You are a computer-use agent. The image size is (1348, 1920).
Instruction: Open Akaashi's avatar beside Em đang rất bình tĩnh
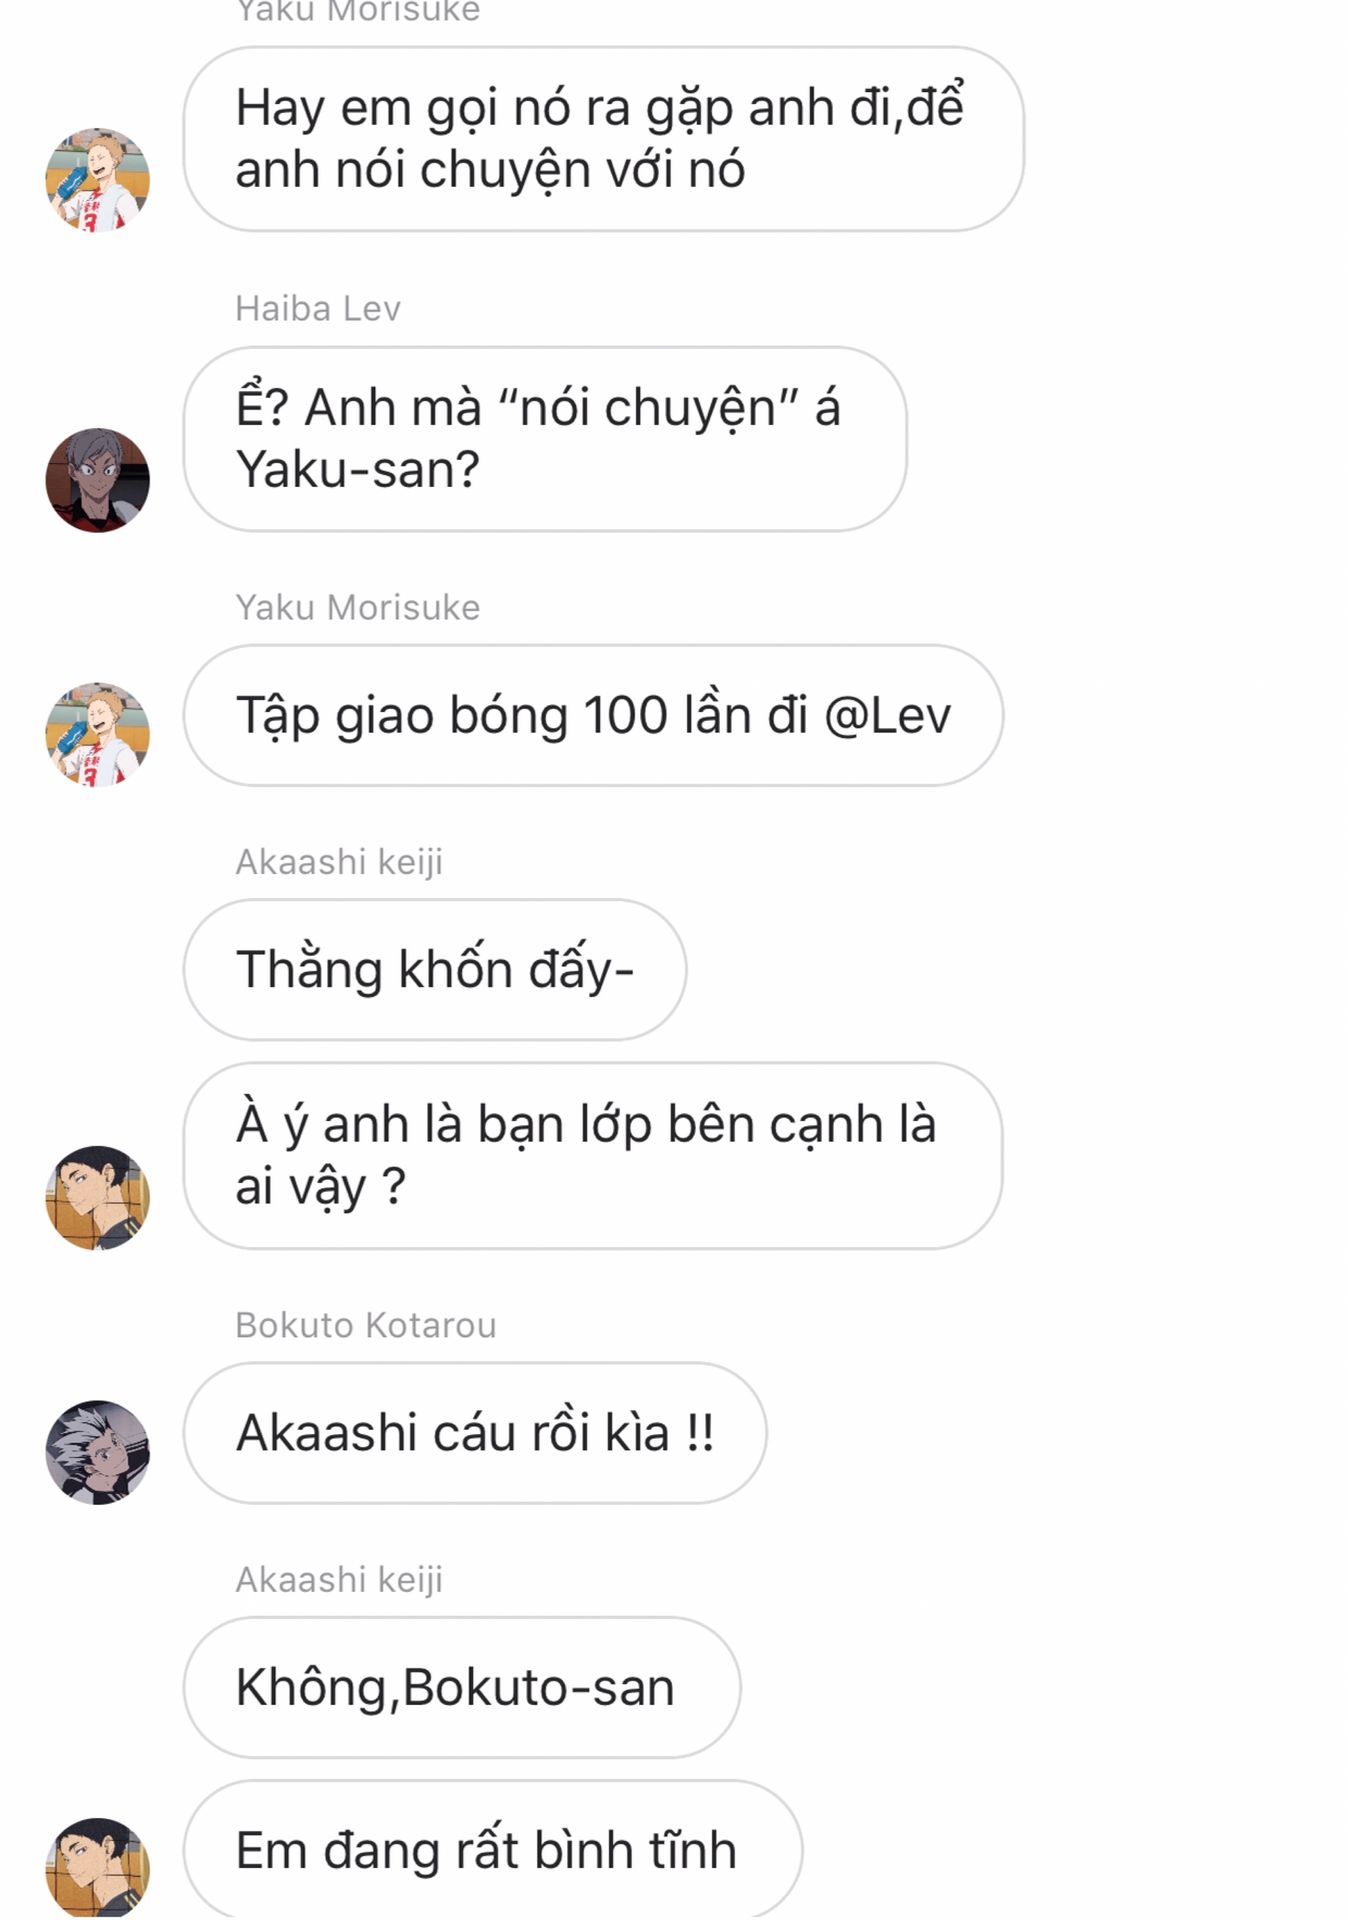(x=98, y=1868)
